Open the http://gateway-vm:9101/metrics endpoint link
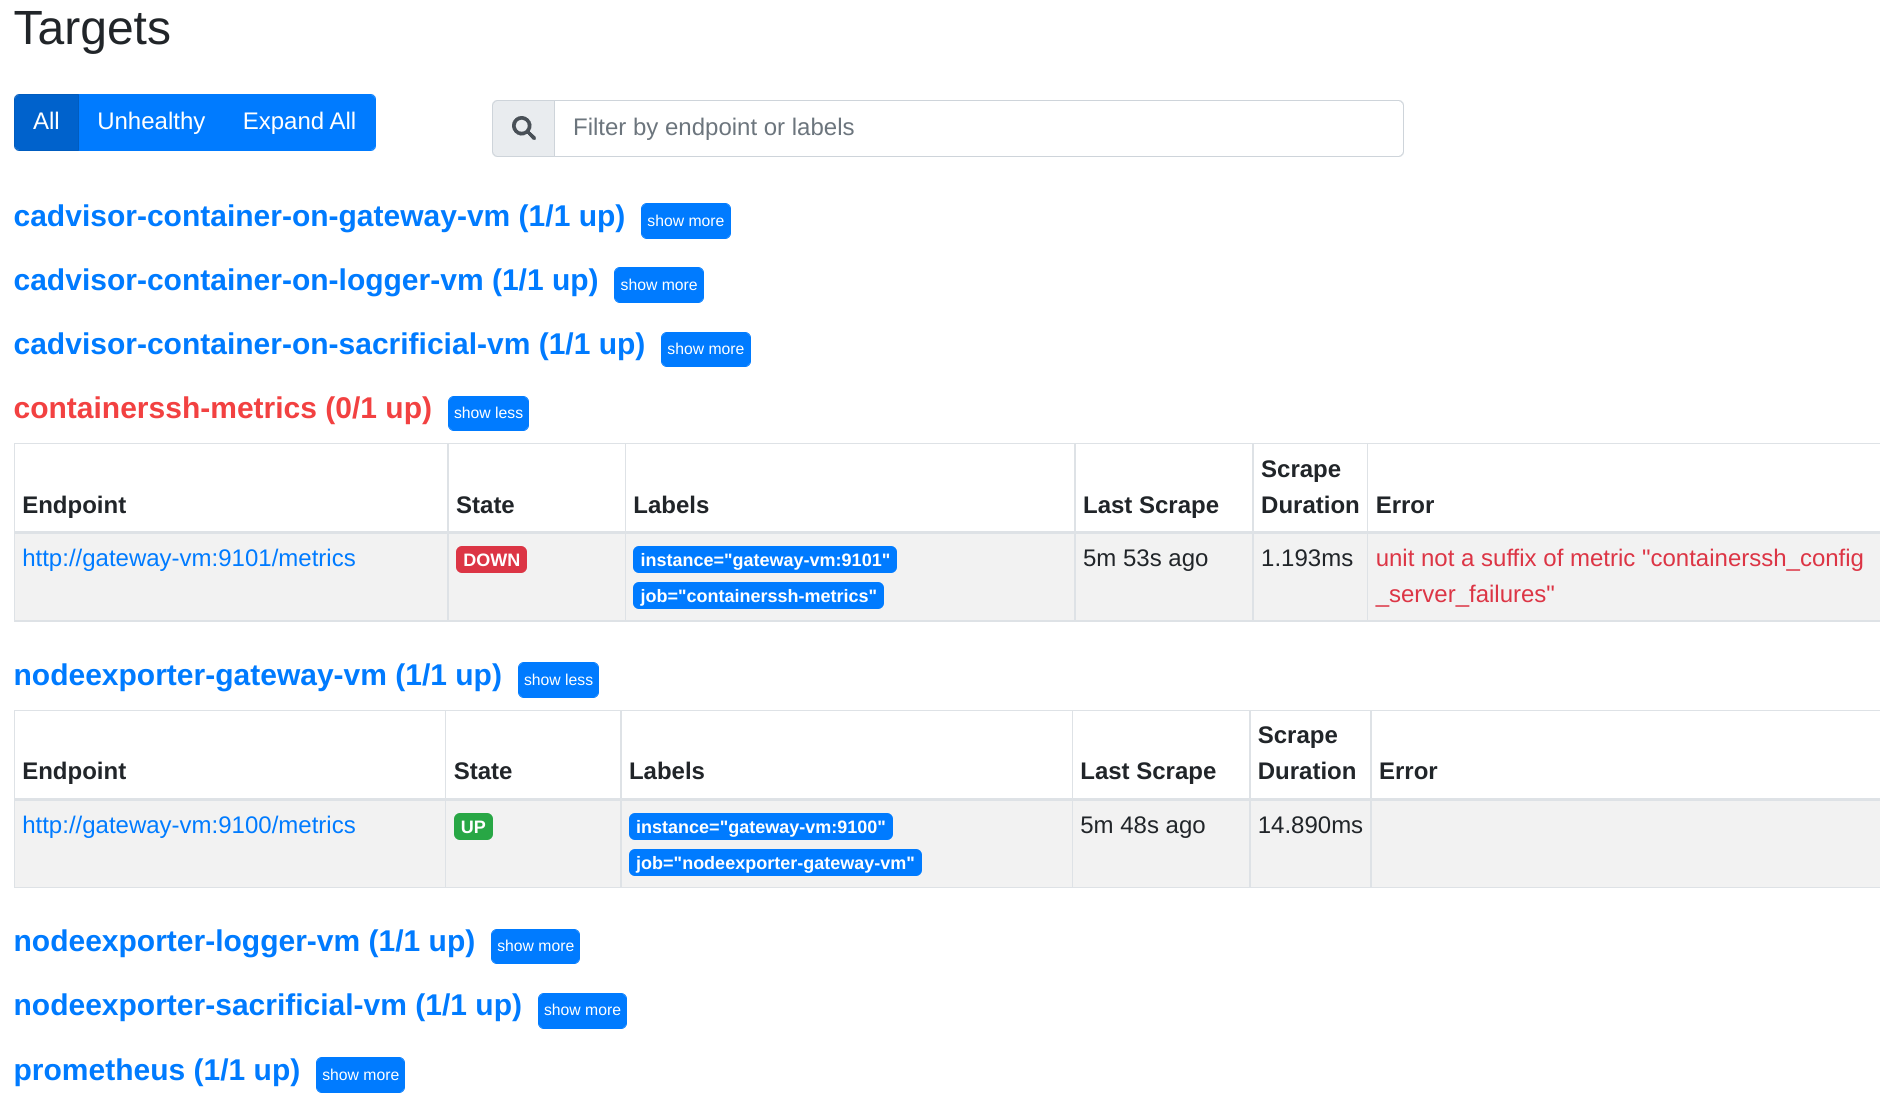 coord(188,558)
